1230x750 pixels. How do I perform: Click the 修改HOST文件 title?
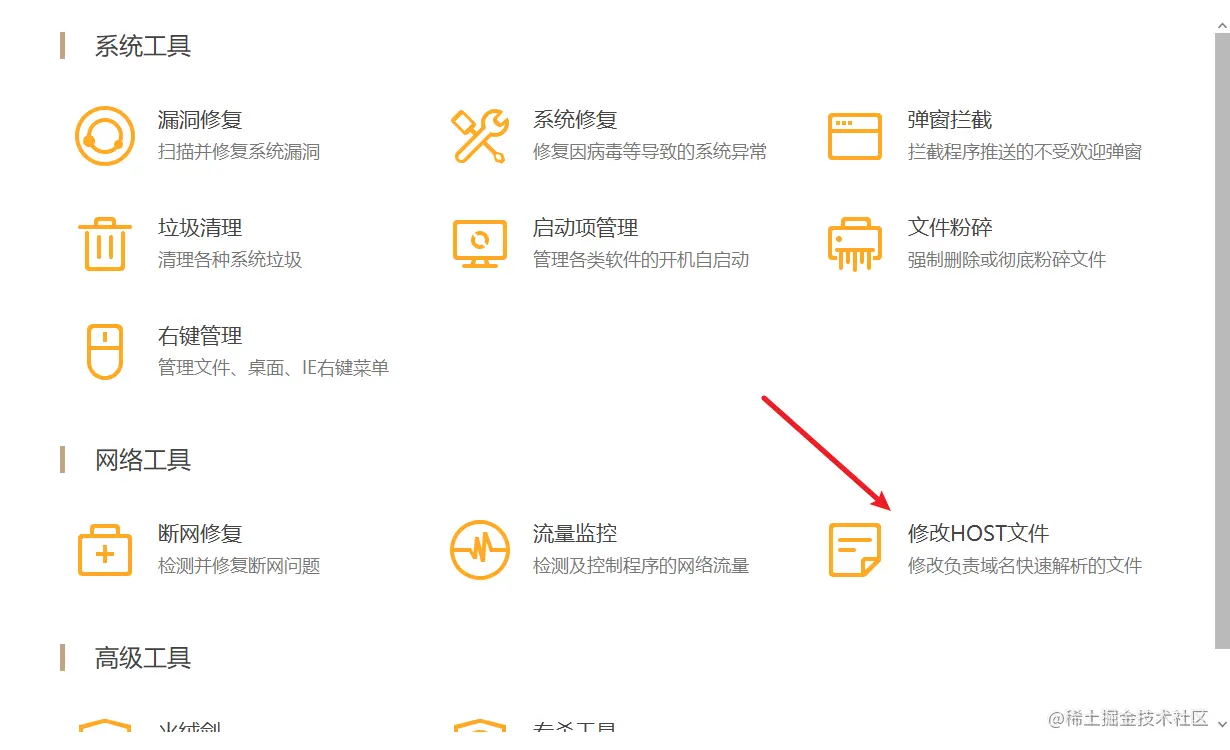978,534
